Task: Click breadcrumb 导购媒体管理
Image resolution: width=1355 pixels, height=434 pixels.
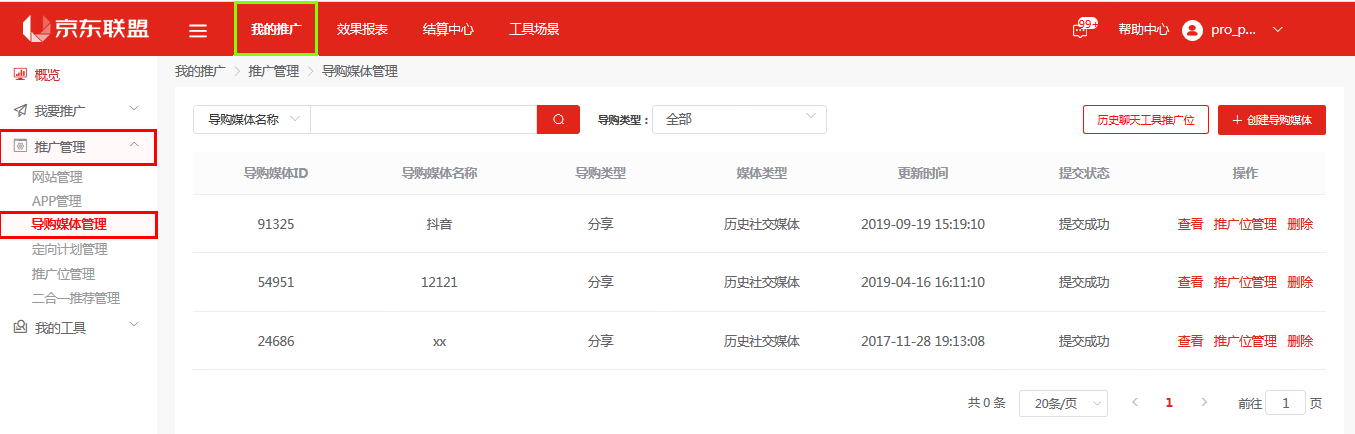Action: (360, 71)
